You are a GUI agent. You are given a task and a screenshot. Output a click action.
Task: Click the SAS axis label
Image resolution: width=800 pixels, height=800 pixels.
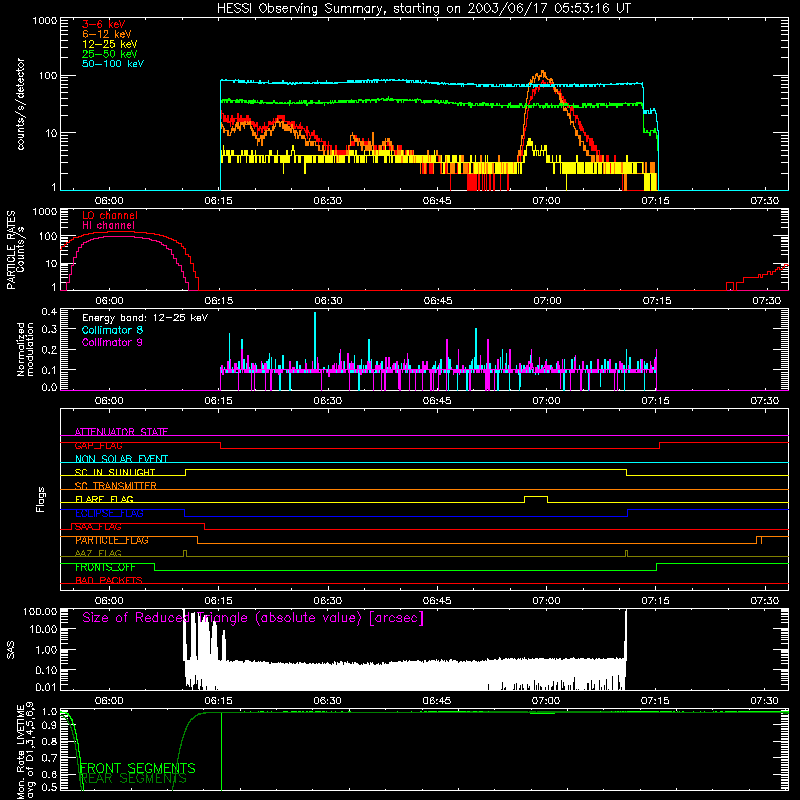(x=10, y=650)
